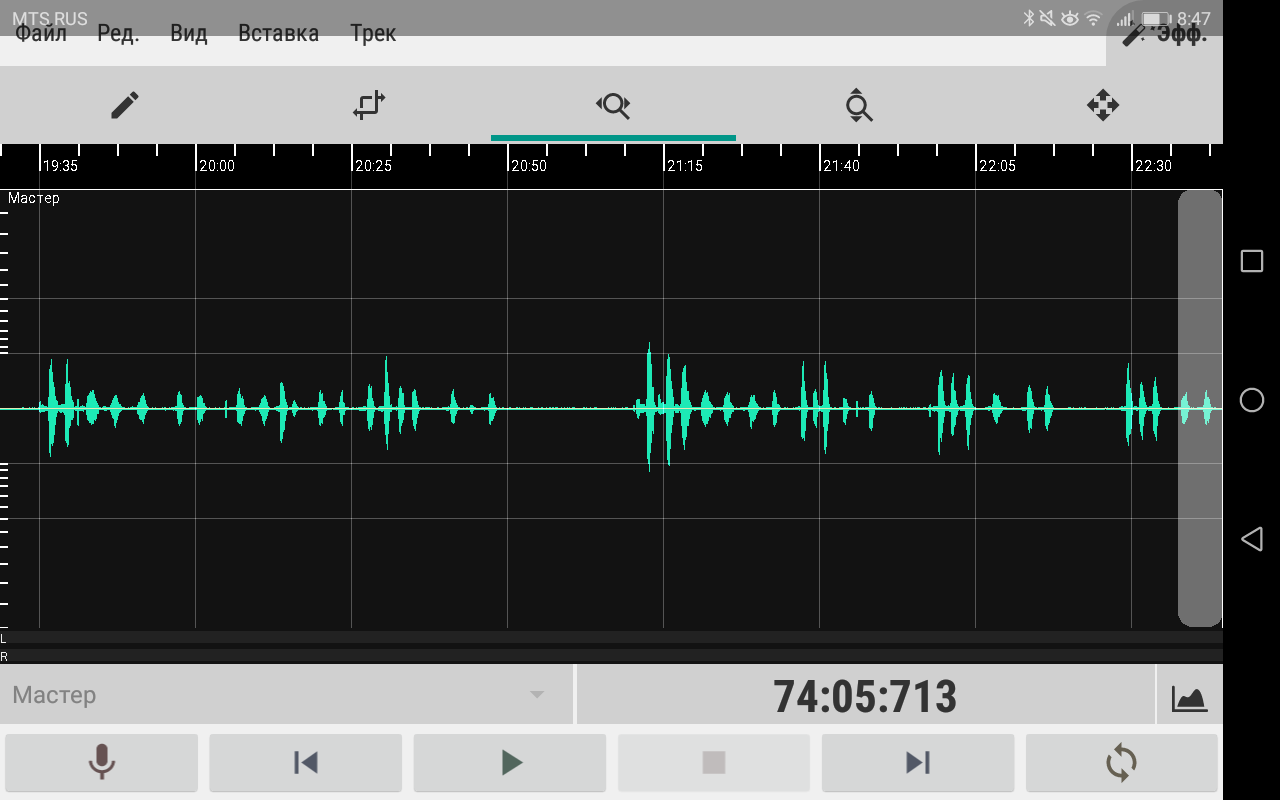Image resolution: width=1280 pixels, height=800 pixels.
Task: Toggle loop playback
Action: pos(1122,763)
